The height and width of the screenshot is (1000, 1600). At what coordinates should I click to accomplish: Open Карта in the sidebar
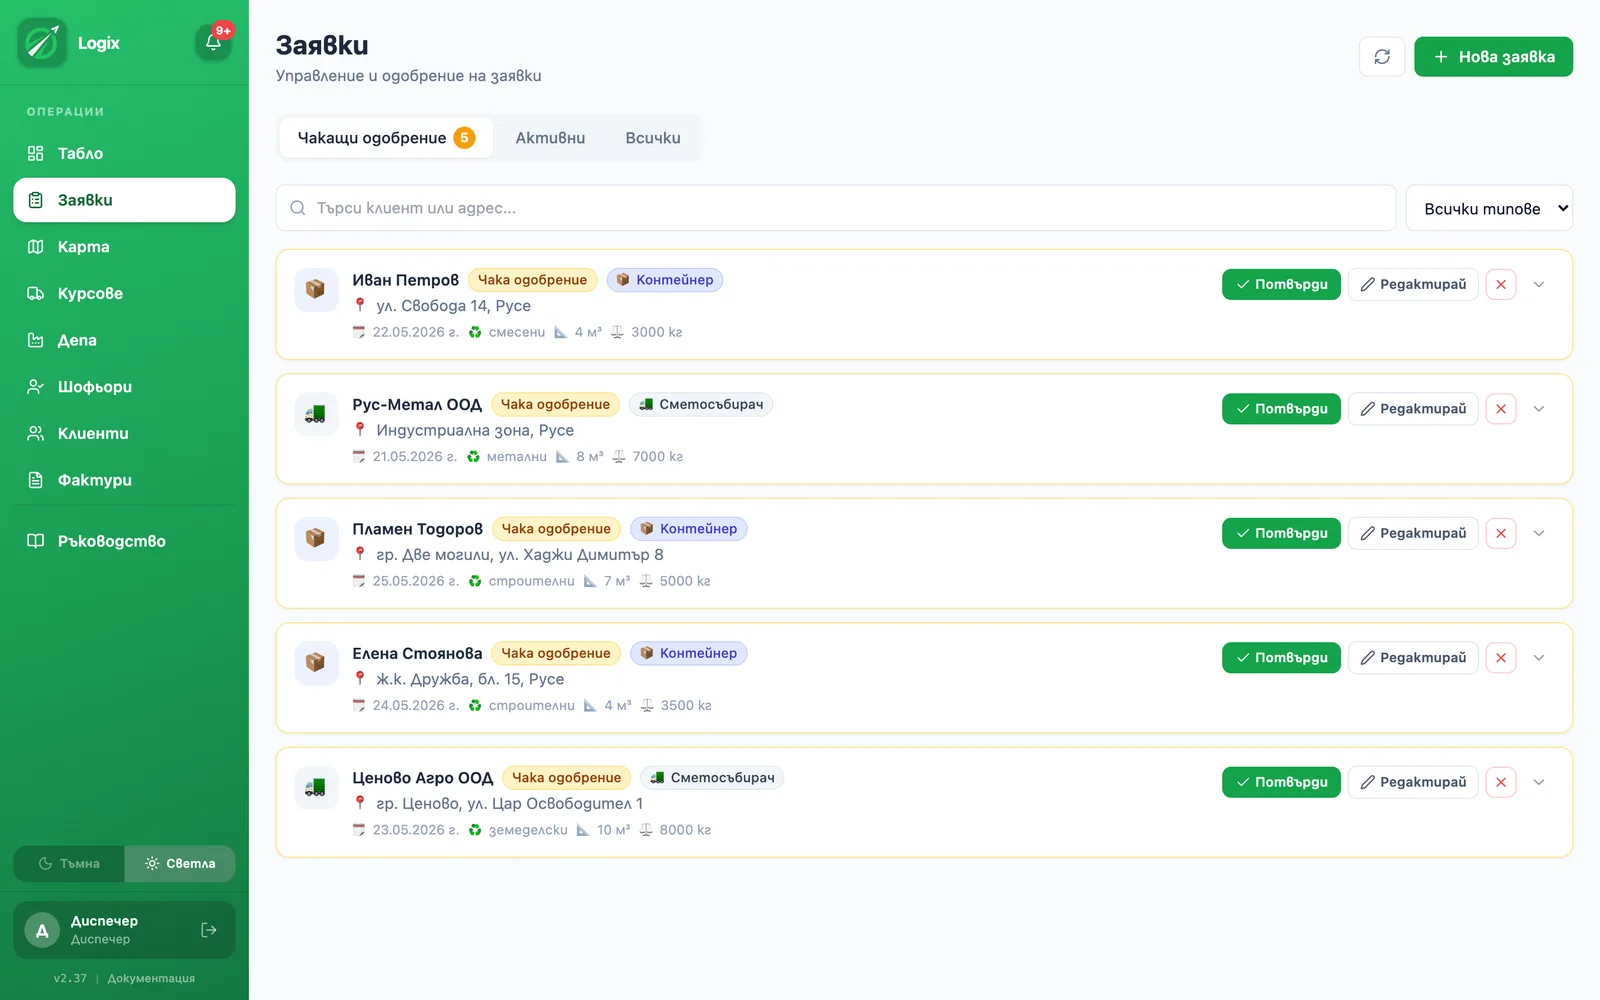(x=124, y=247)
